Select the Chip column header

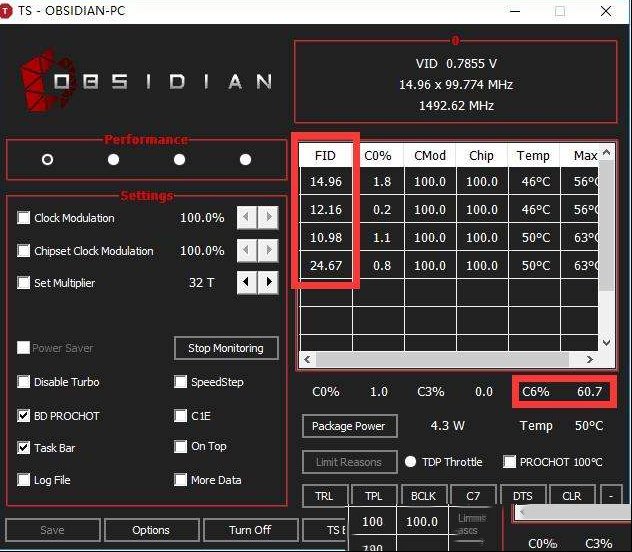point(482,156)
